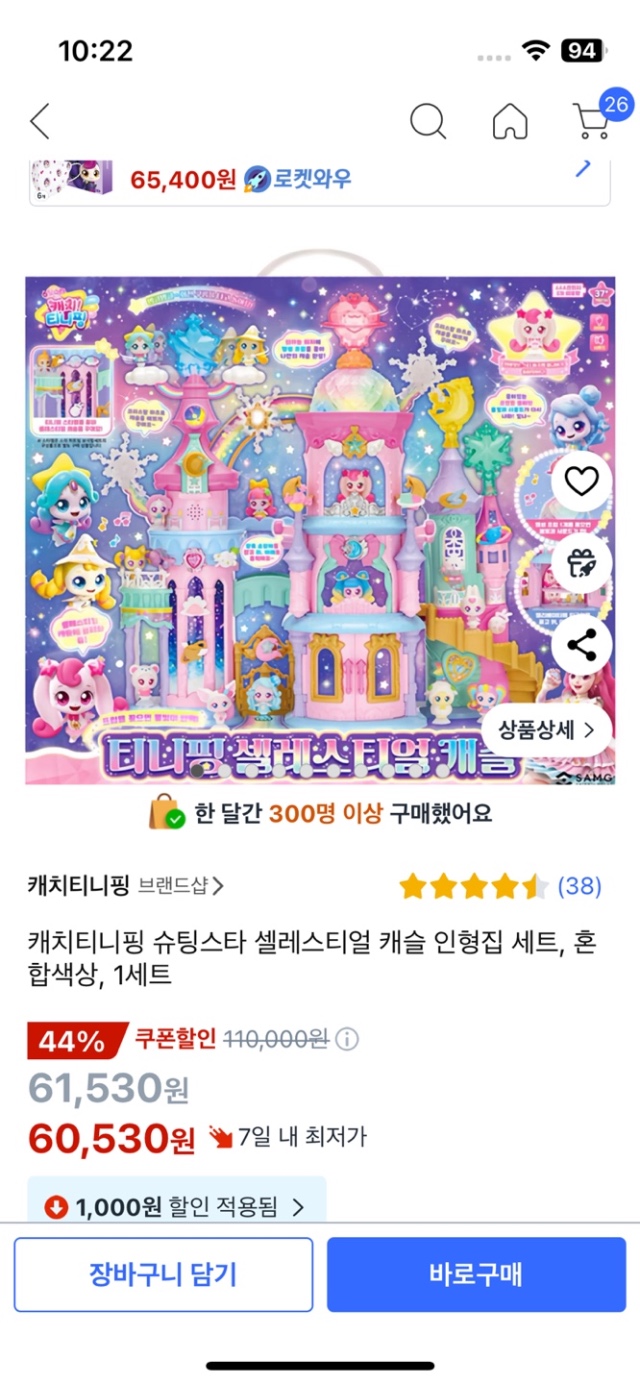The image size is (640, 1384).
Task: Tap the 로켓와우 badge icon
Action: [x=257, y=179]
